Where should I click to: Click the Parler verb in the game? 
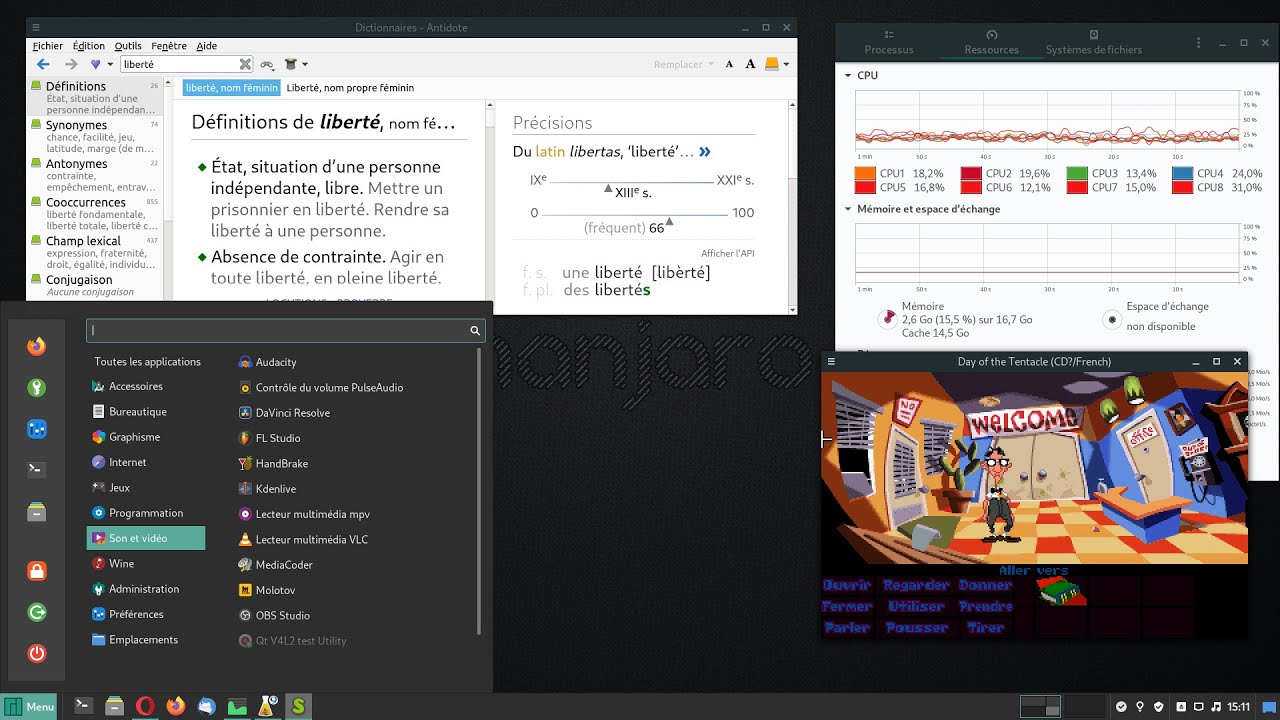pyautogui.click(x=847, y=628)
